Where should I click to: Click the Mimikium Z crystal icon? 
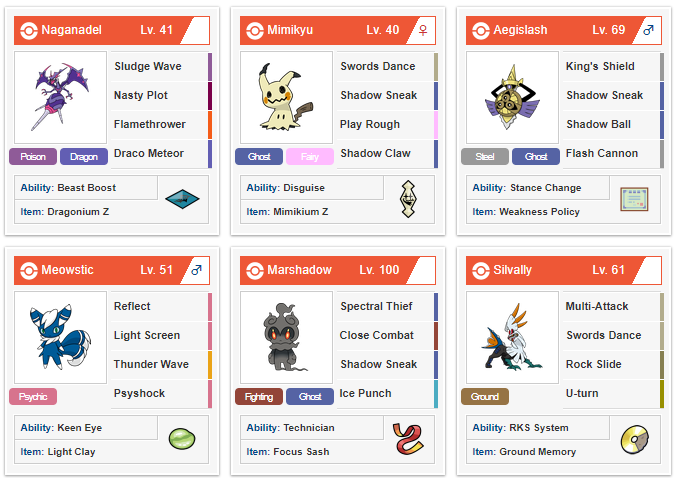(x=408, y=199)
